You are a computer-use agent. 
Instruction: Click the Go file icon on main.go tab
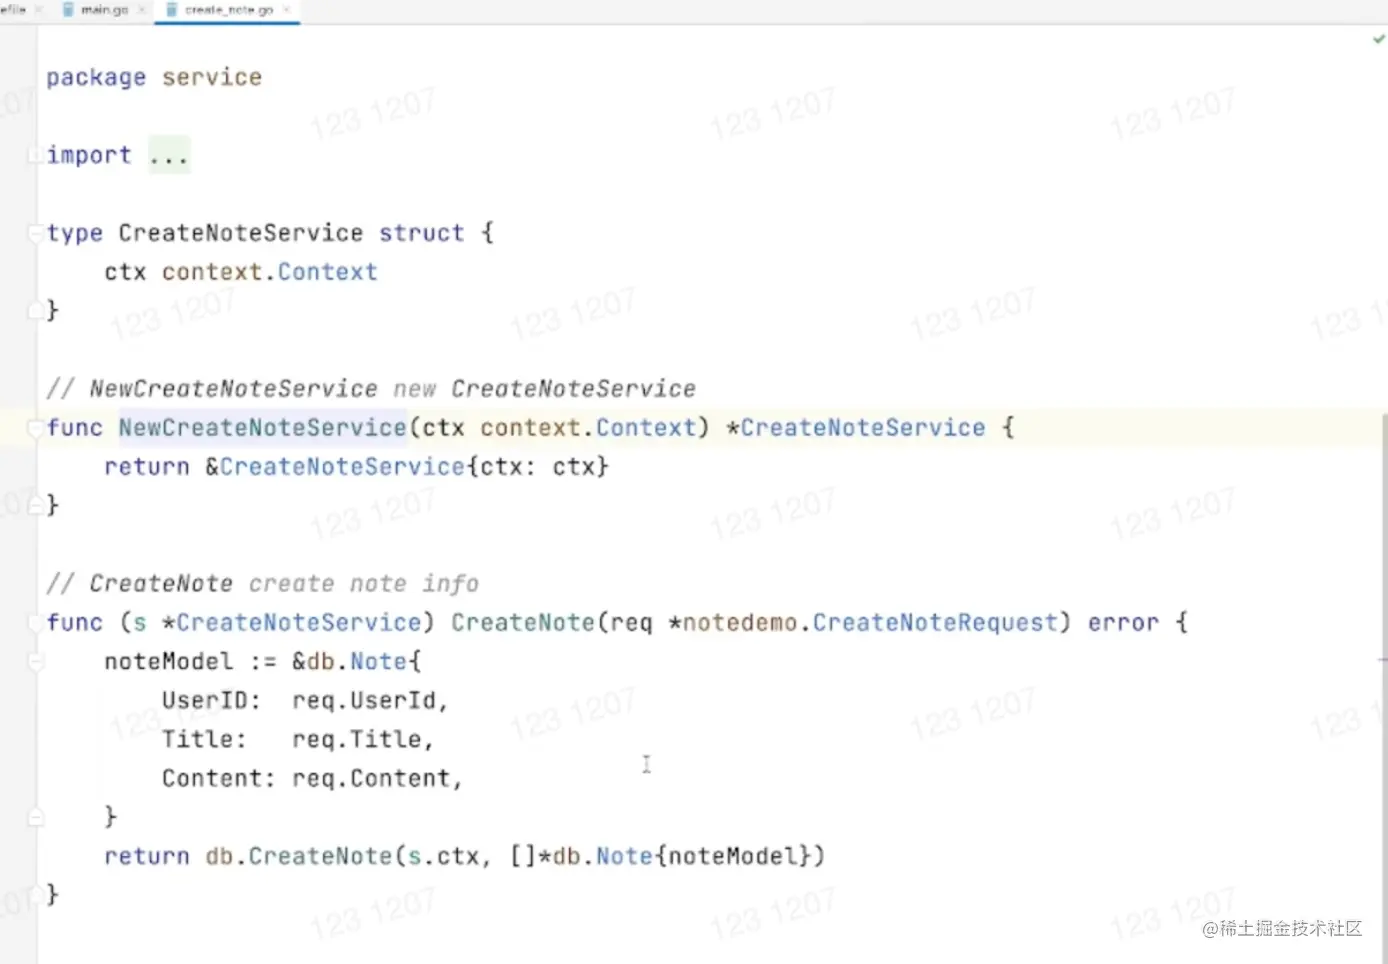pyautogui.click(x=68, y=10)
